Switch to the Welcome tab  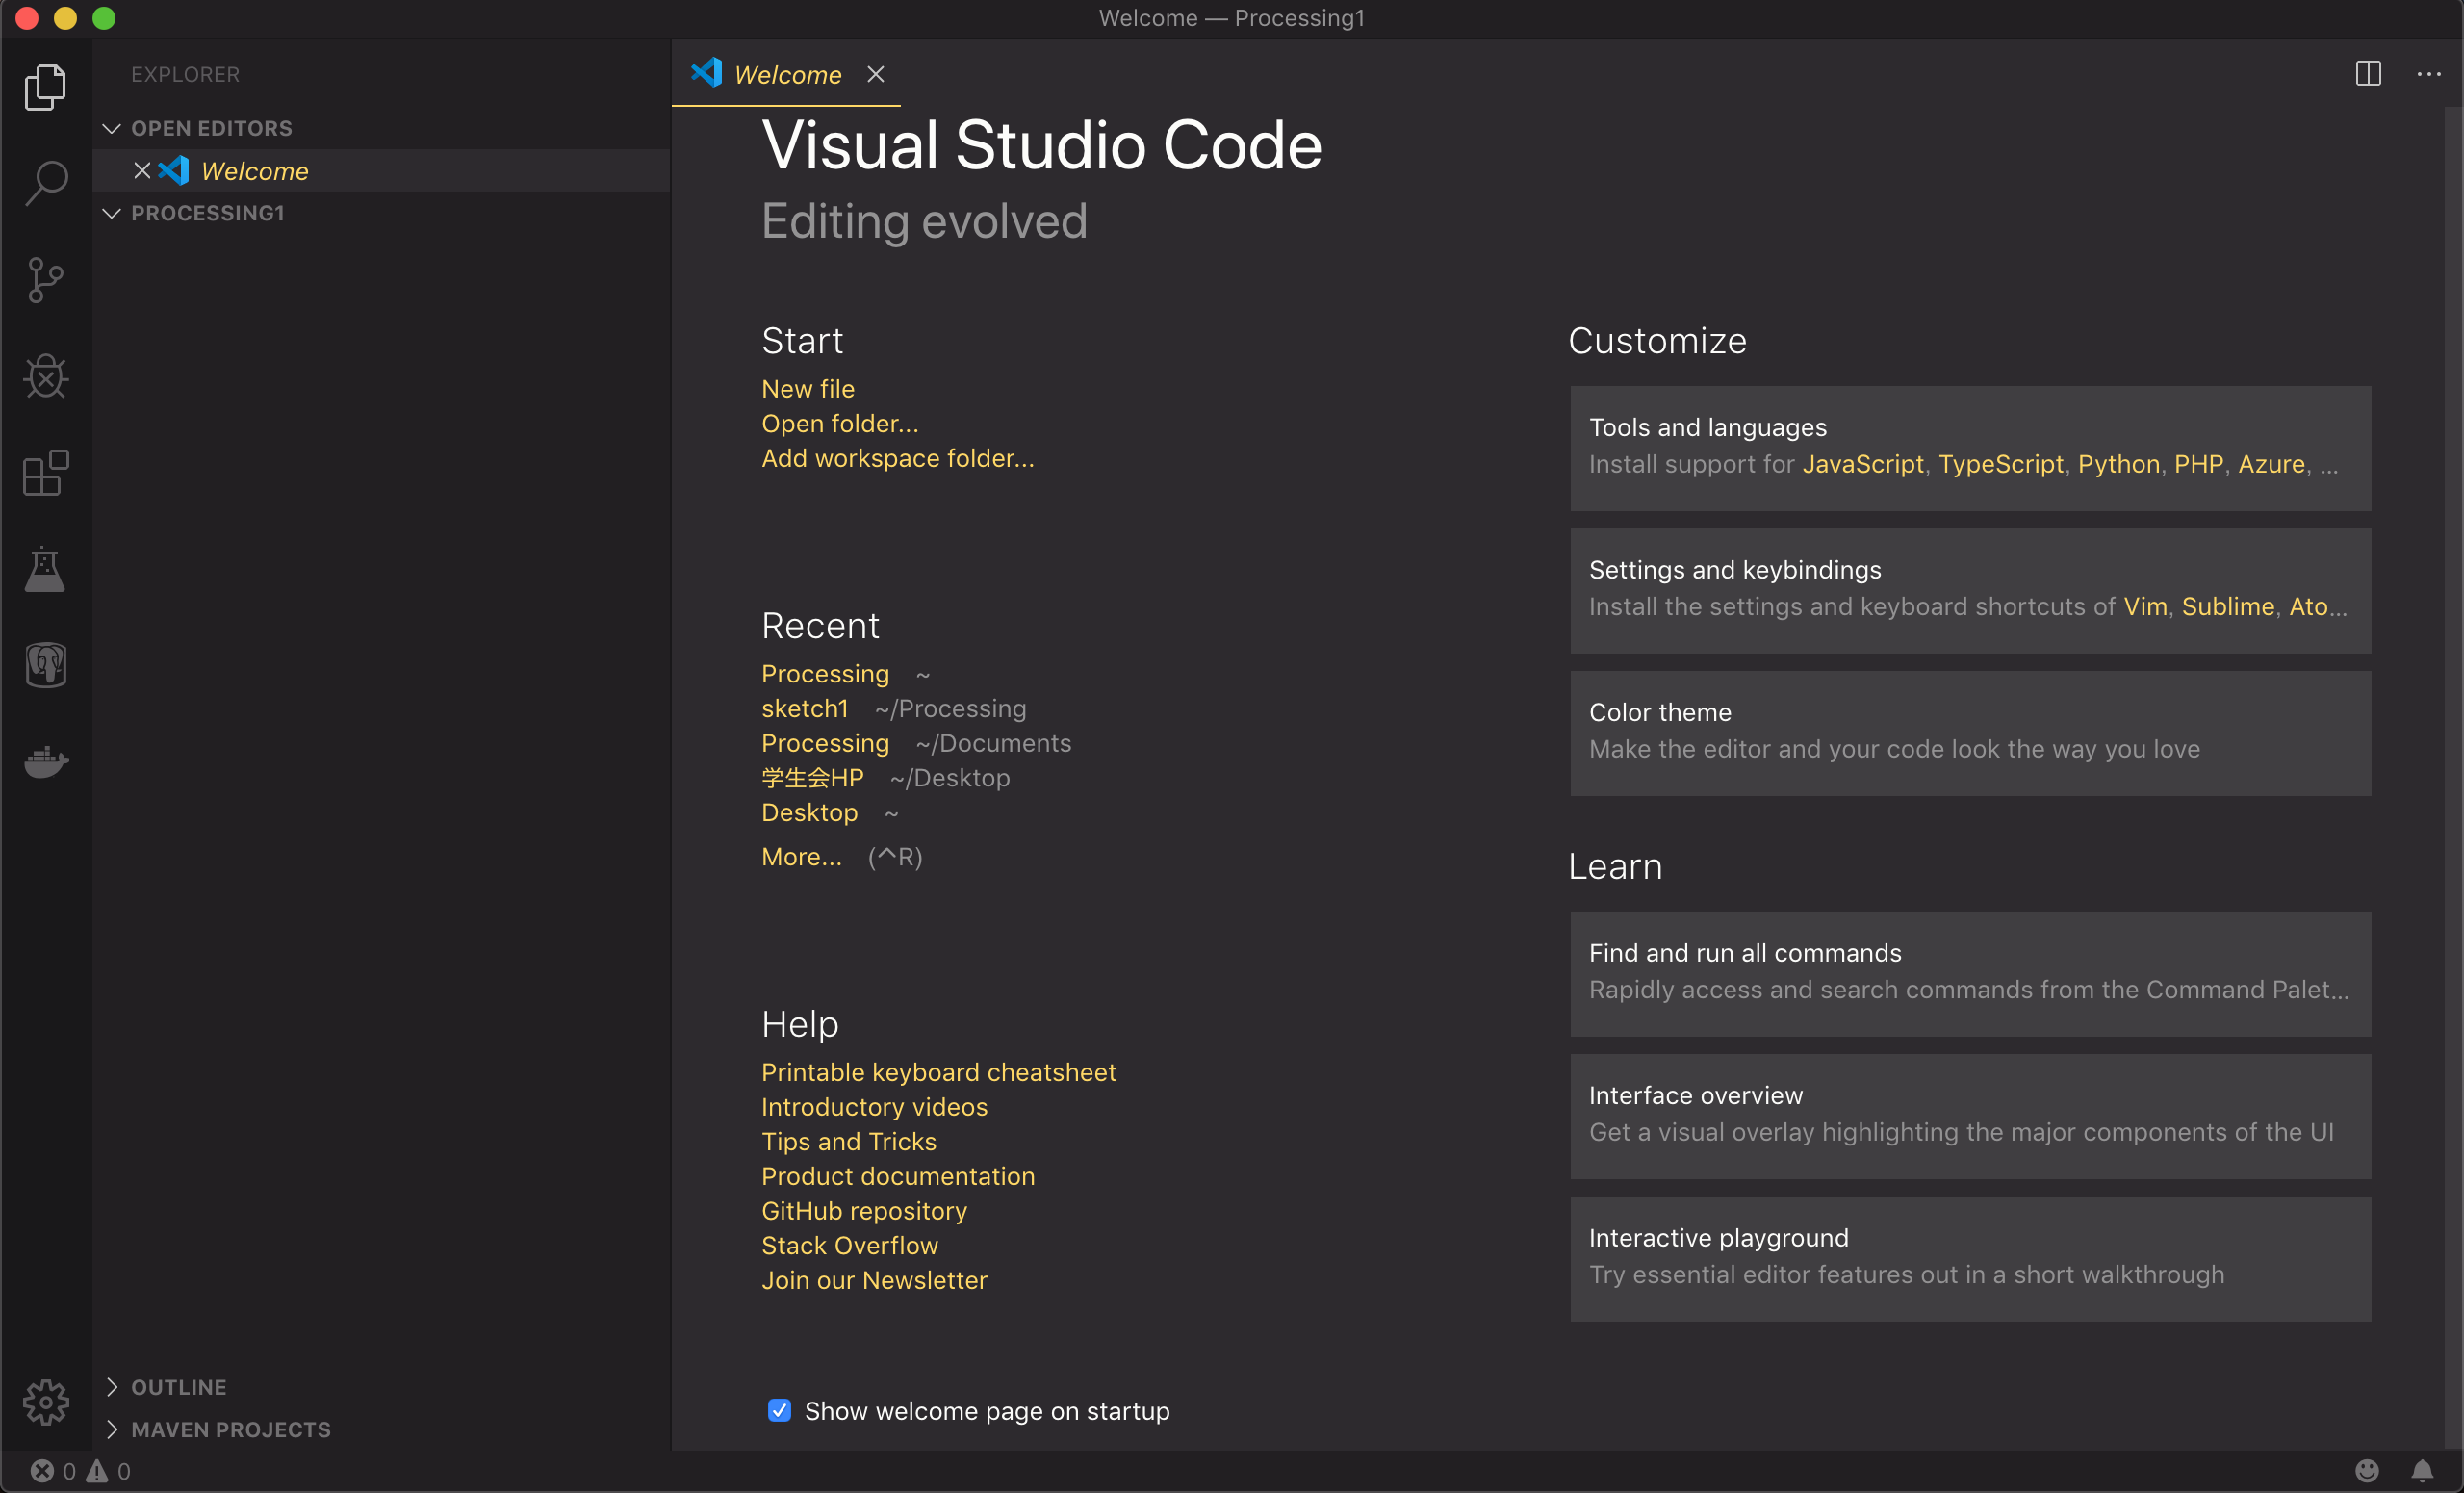(x=788, y=74)
